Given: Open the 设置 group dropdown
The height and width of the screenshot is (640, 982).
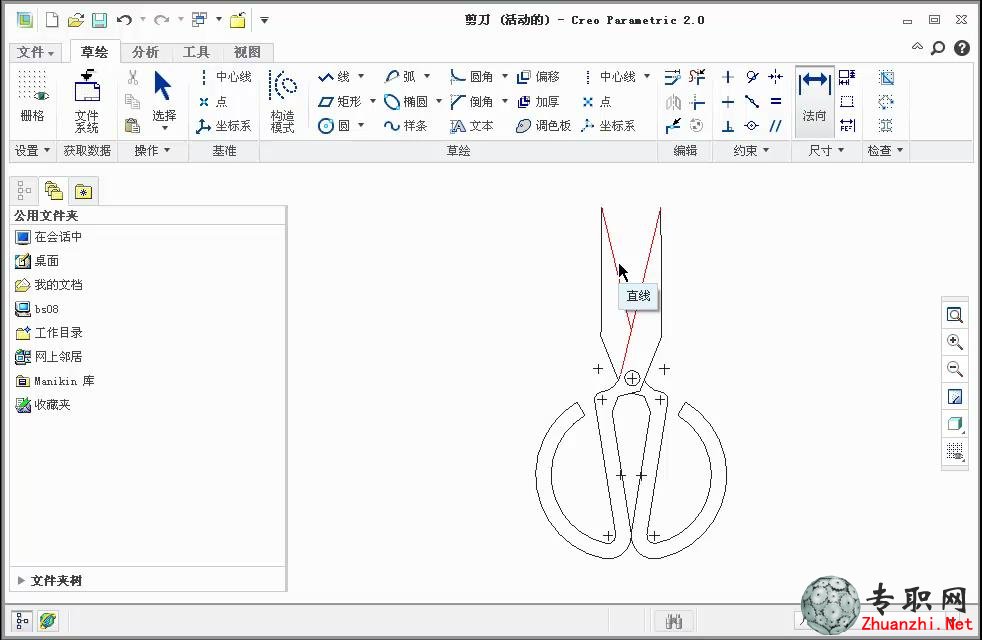Looking at the screenshot, I should (x=32, y=151).
